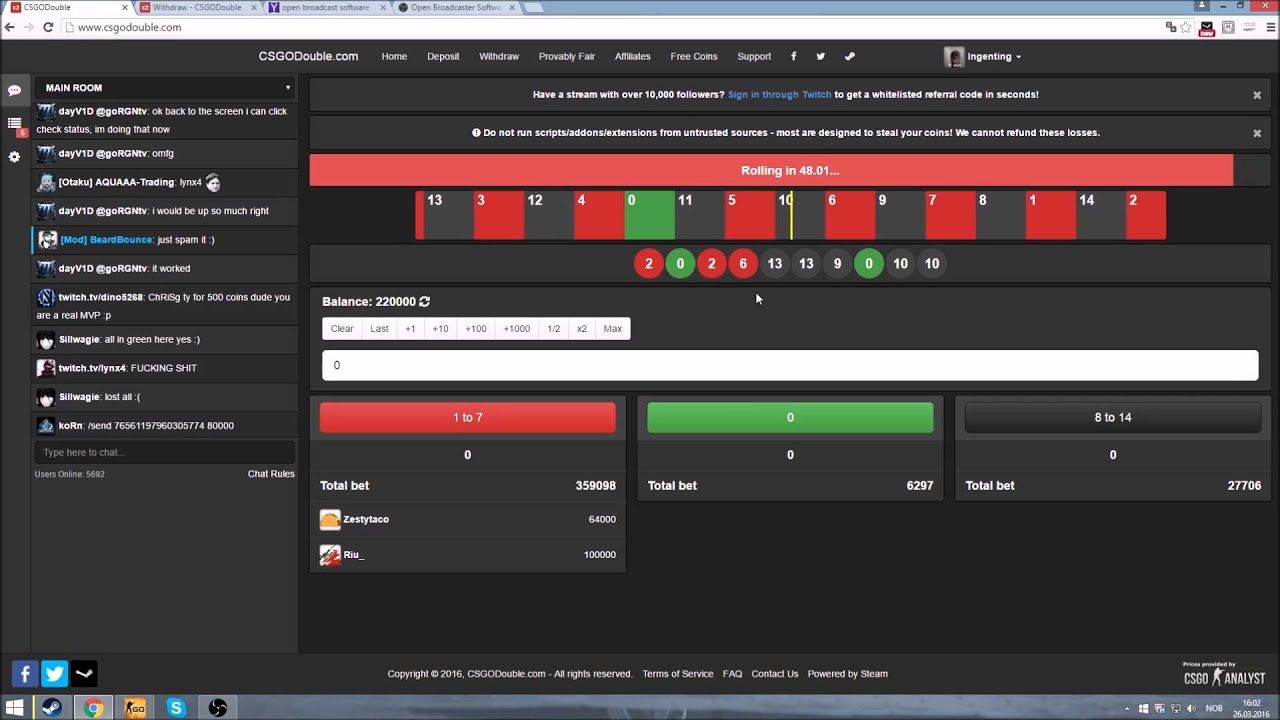Screen dimensions: 1280x720
Task: Open Steam from the taskbar
Action: (x=52, y=708)
